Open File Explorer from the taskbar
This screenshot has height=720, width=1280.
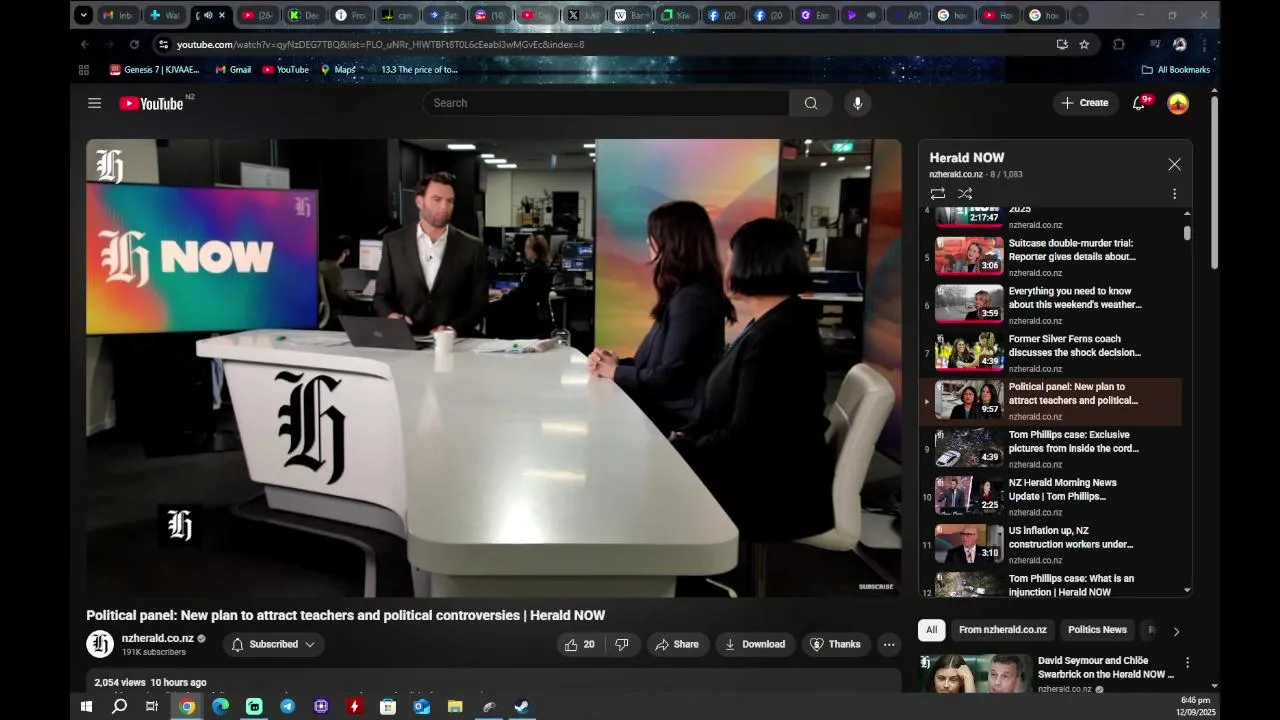click(x=455, y=706)
